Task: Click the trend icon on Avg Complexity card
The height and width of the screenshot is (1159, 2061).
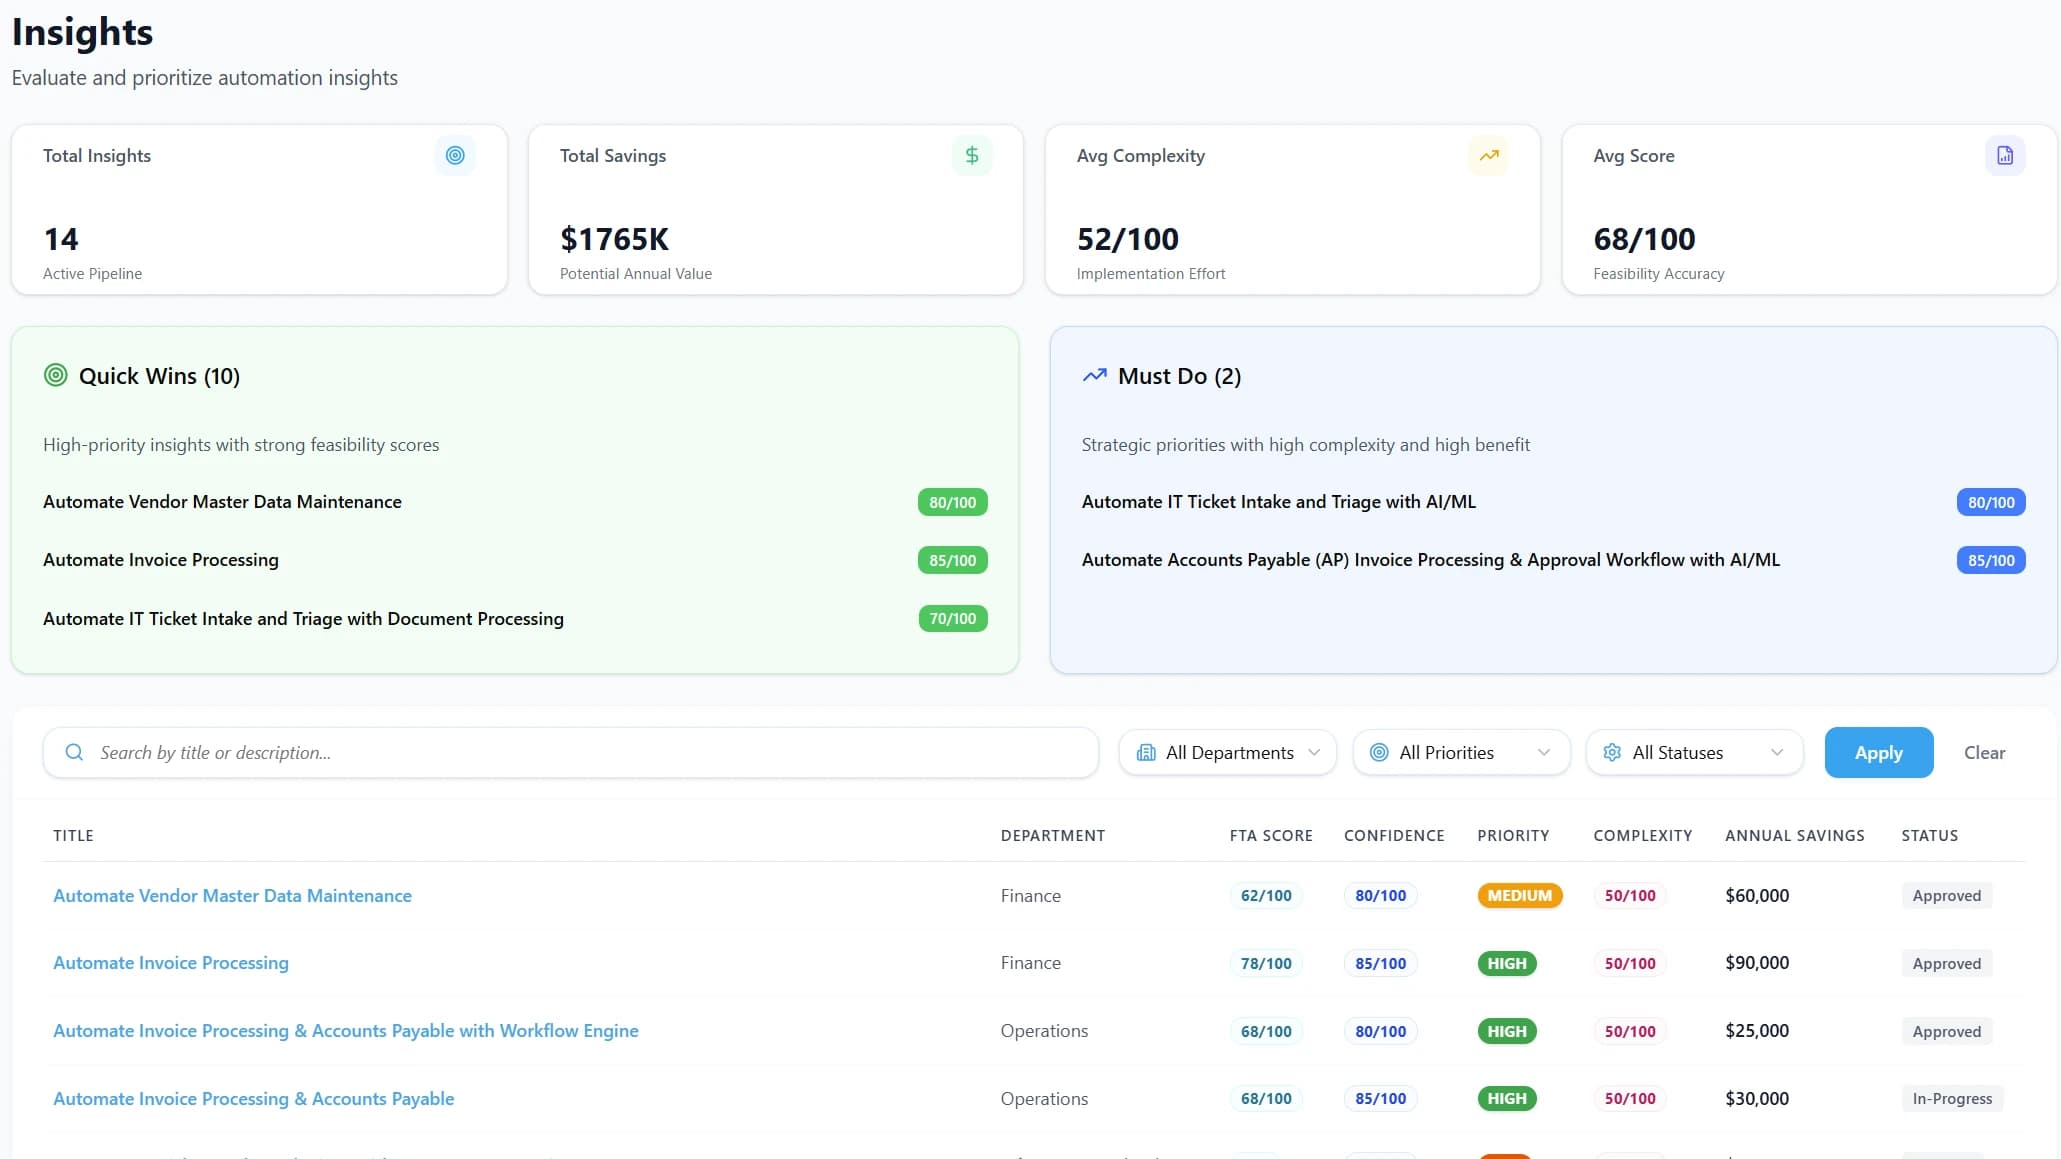Action: pos(1489,155)
